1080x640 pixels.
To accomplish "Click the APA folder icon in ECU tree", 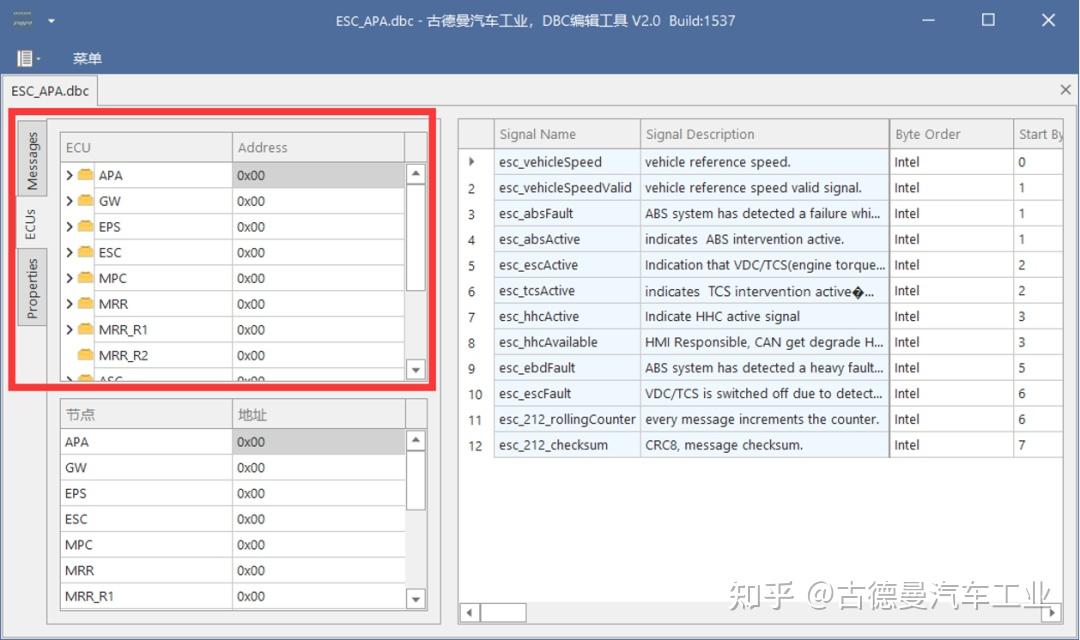I will click(x=84, y=174).
